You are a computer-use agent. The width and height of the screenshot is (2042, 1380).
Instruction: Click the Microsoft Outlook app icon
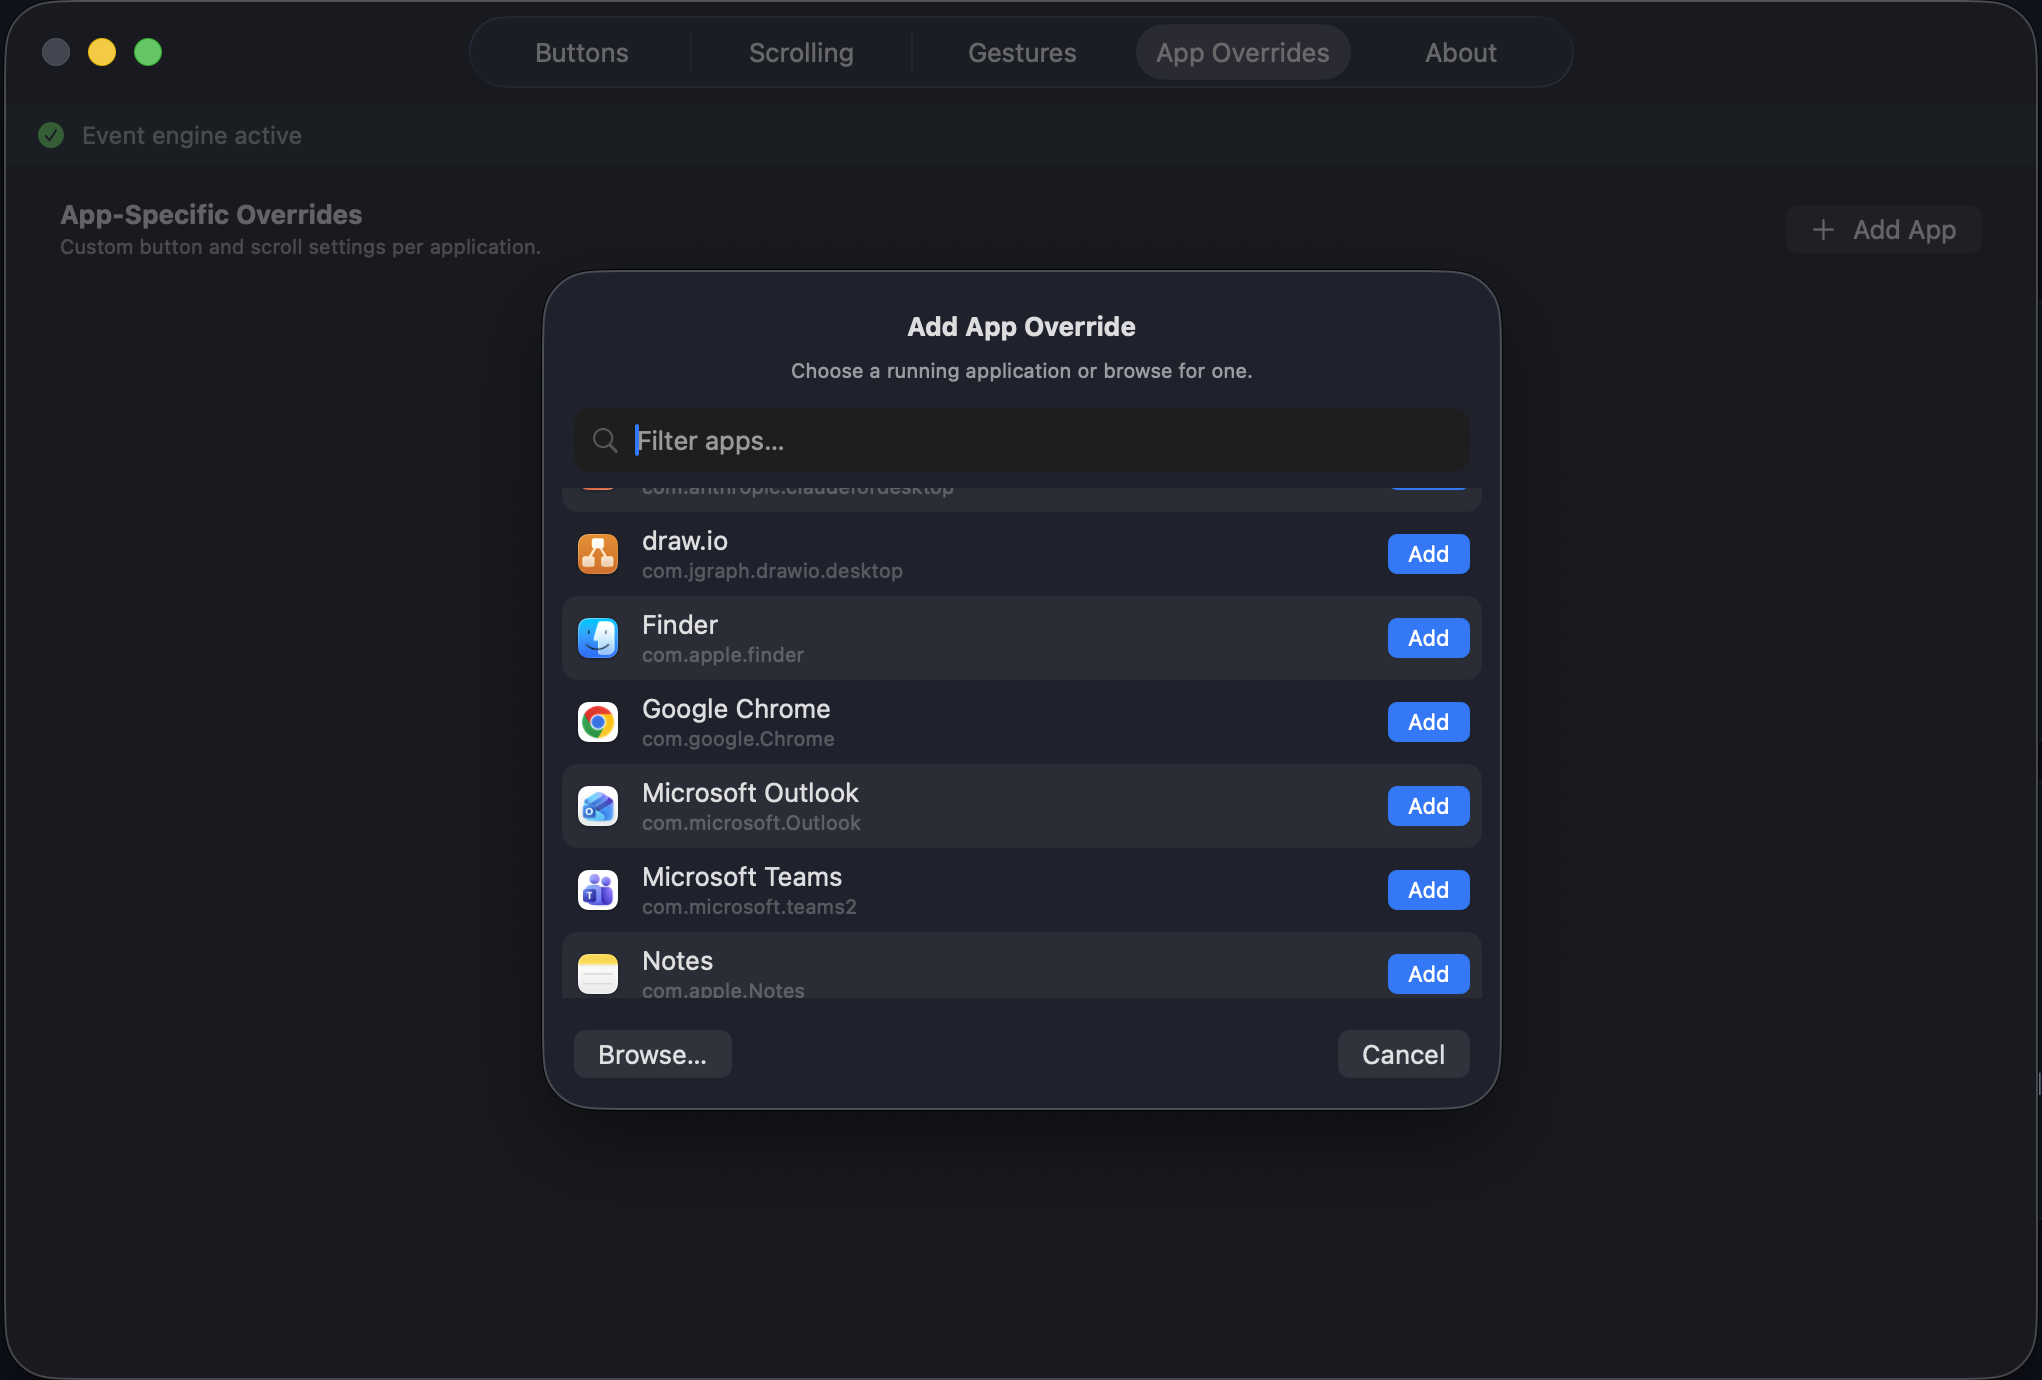pos(597,806)
